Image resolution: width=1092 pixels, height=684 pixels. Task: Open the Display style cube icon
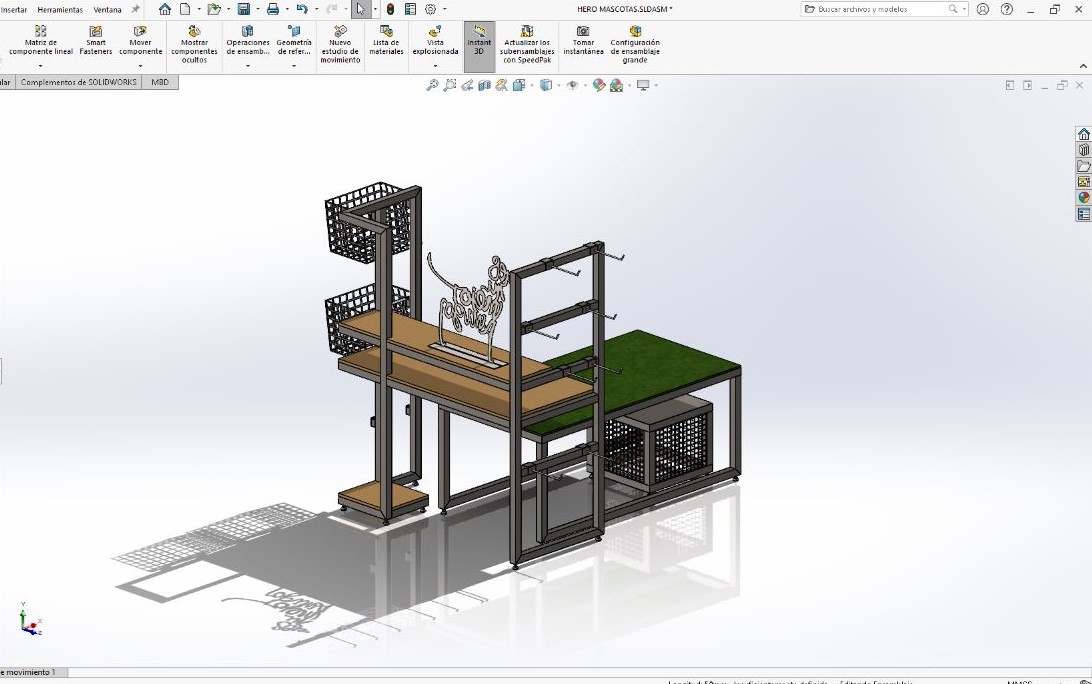[x=546, y=85]
